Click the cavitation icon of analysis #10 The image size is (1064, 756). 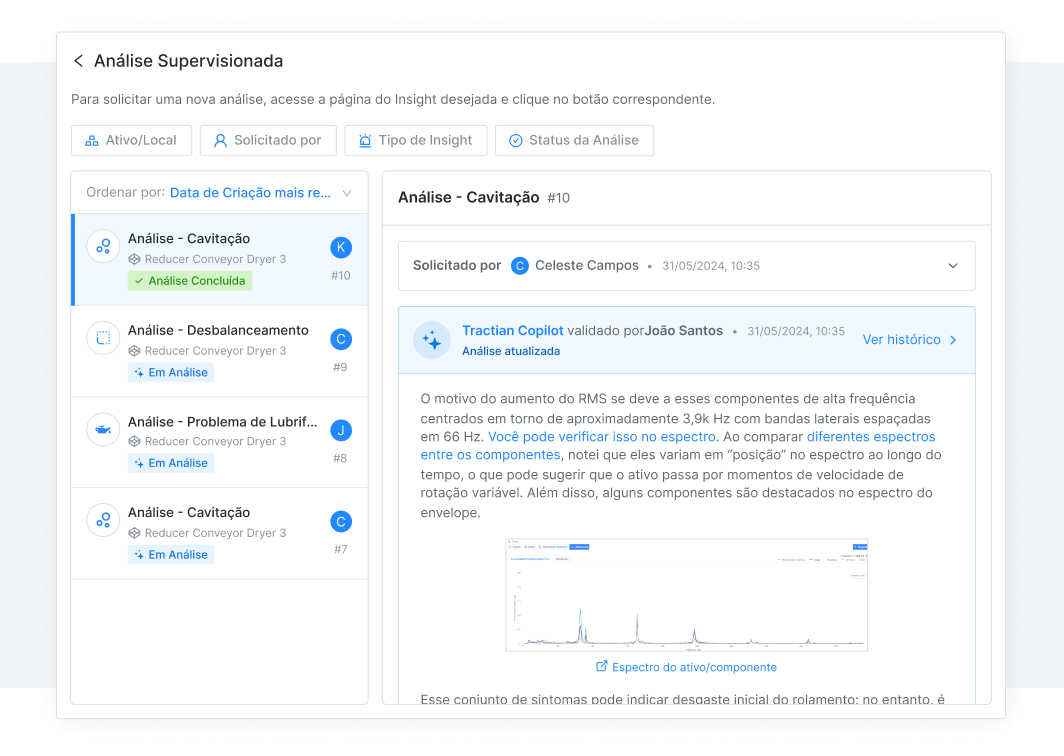pos(103,246)
